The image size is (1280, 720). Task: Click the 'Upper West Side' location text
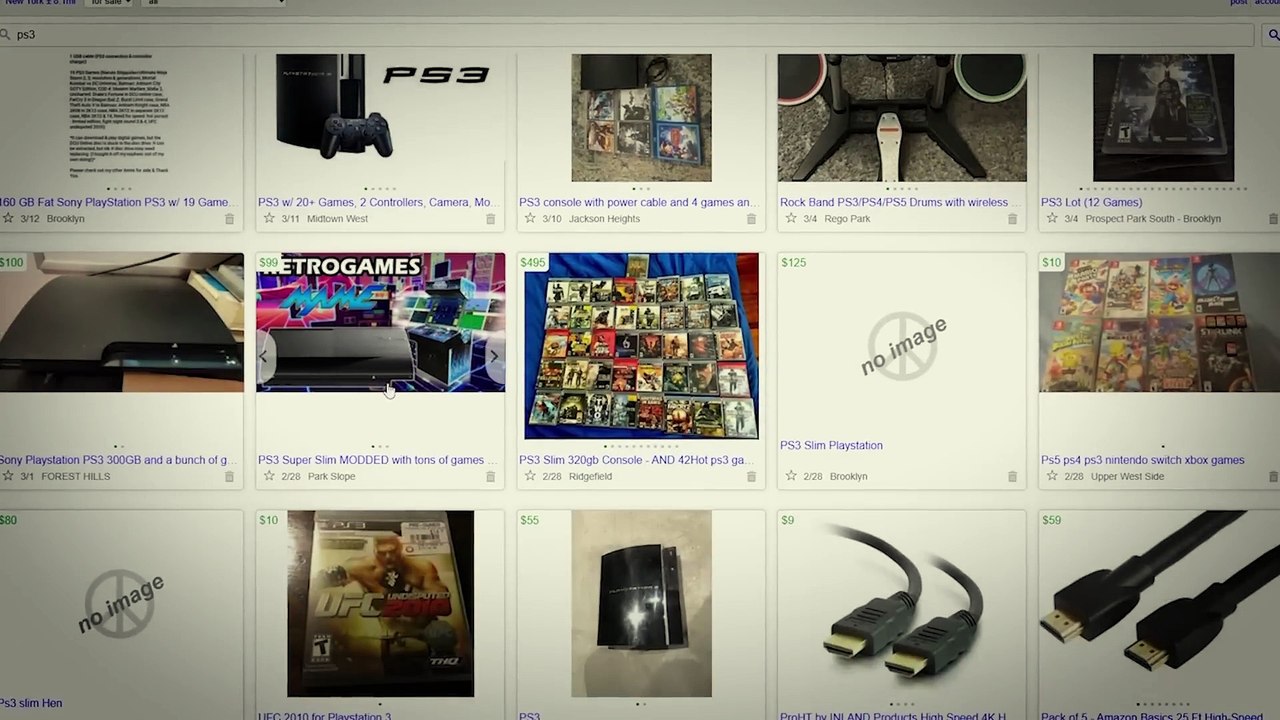tap(1128, 477)
